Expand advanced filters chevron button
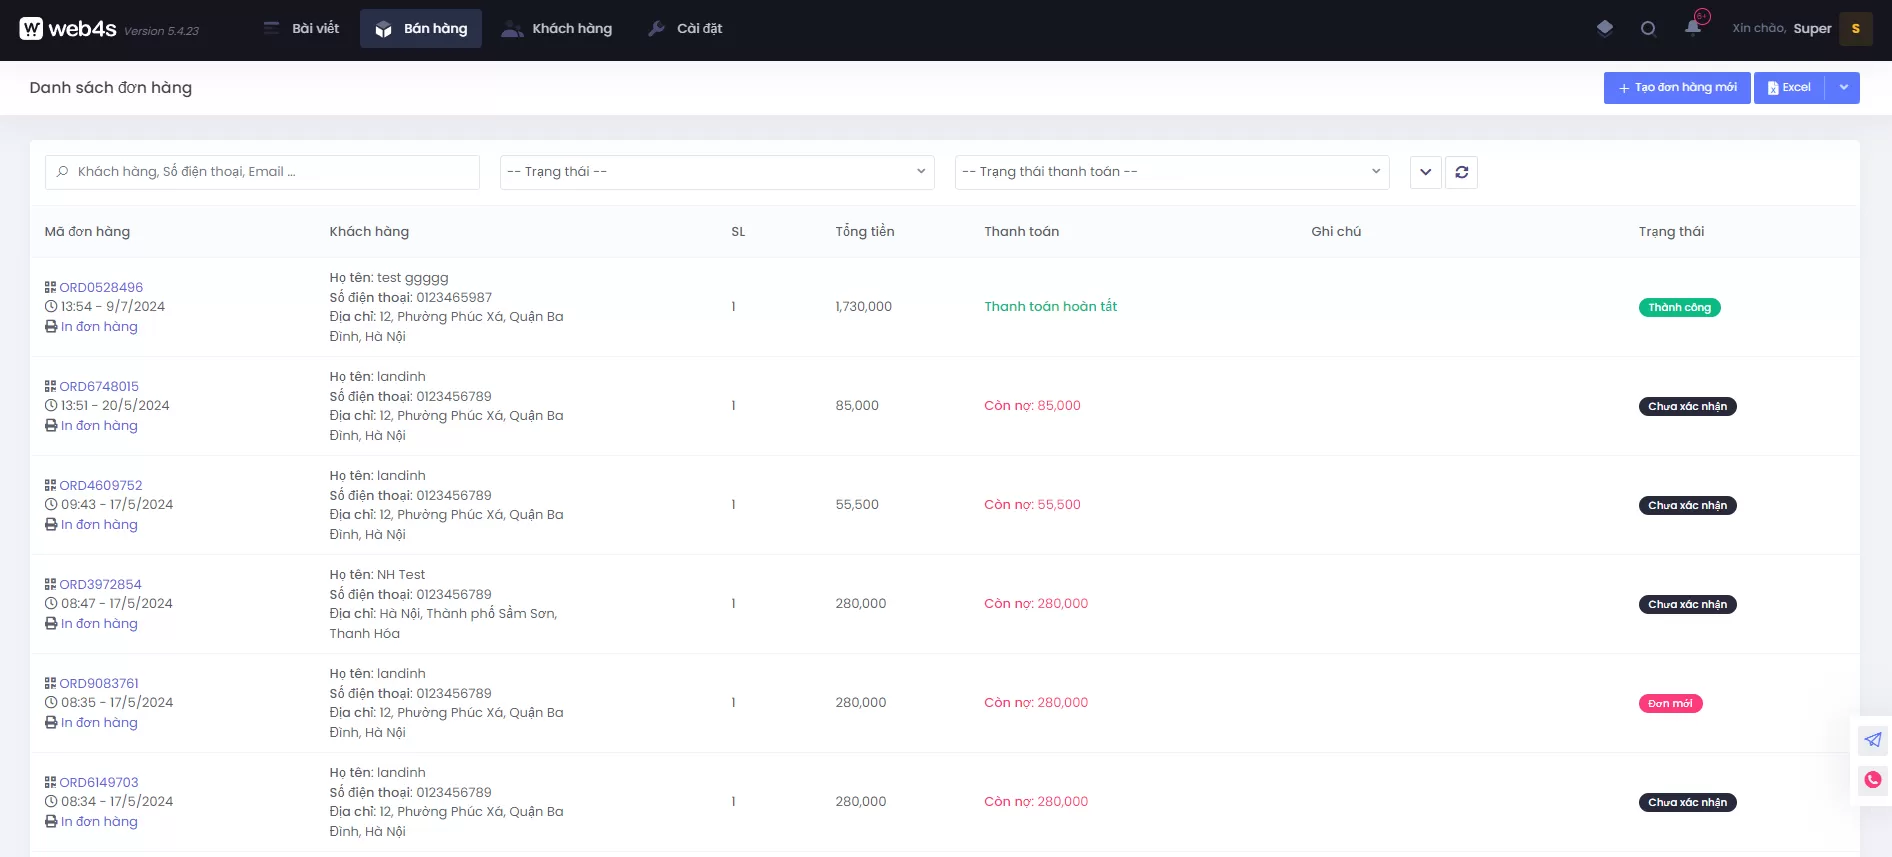1892x857 pixels. (1425, 172)
